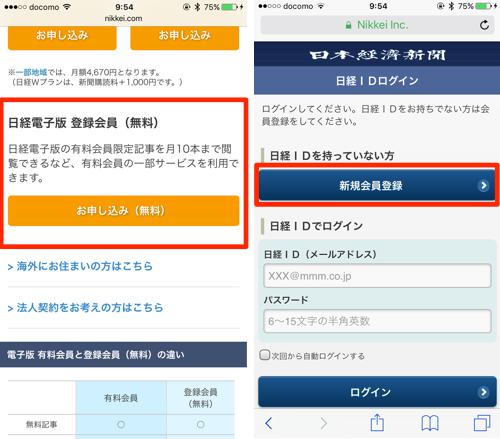Screen dimensions: 500x439
Task: Tap the lock icon beside Nikkei Inc.
Action: (348, 25)
